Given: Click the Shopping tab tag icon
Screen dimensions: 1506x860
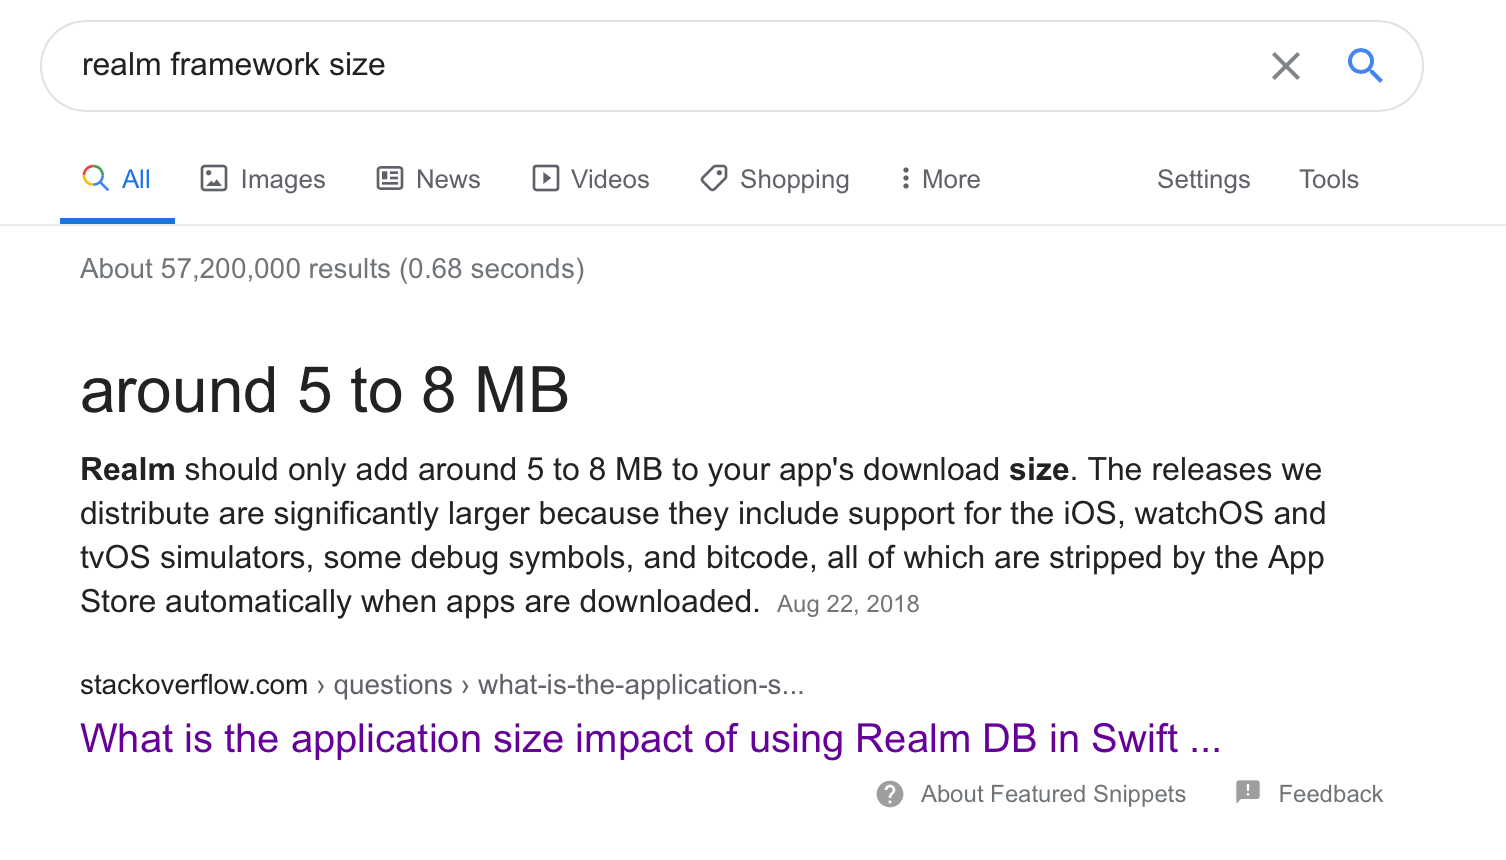Looking at the screenshot, I should click(714, 178).
